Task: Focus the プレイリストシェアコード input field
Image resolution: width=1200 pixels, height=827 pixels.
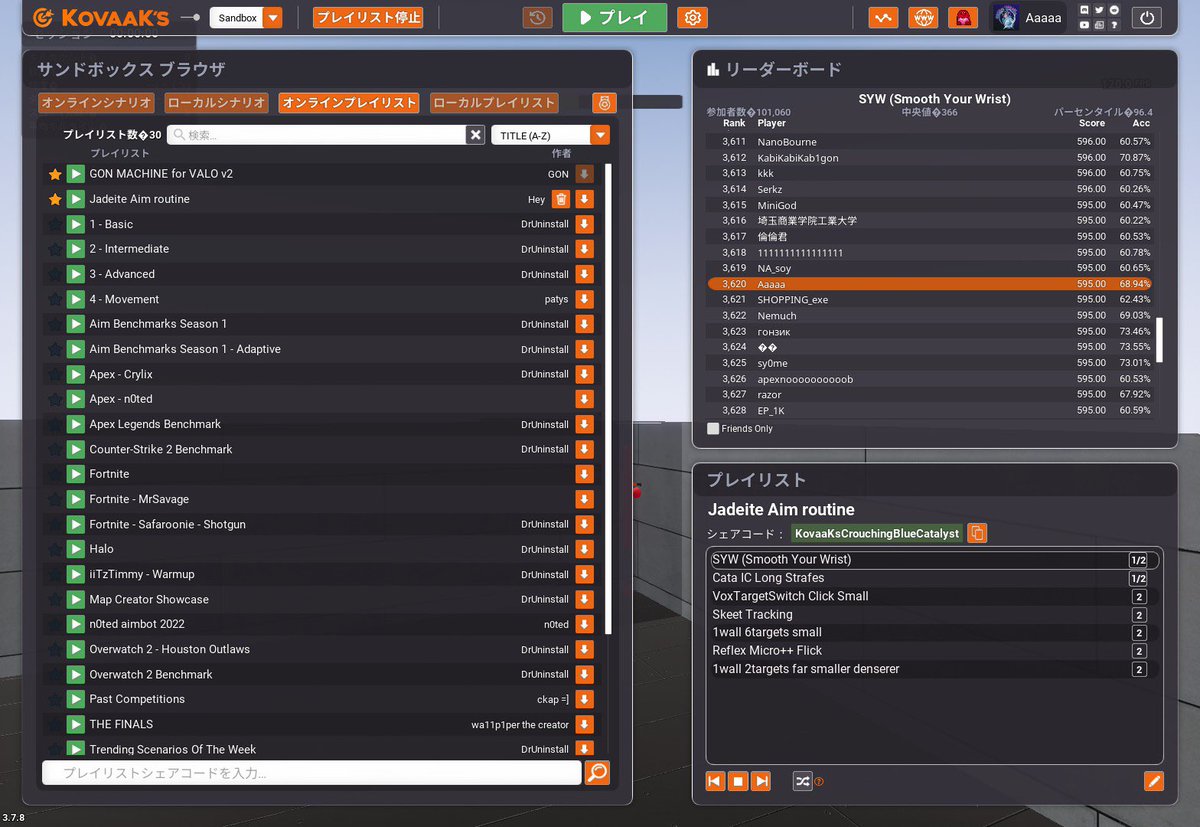Action: coord(311,772)
